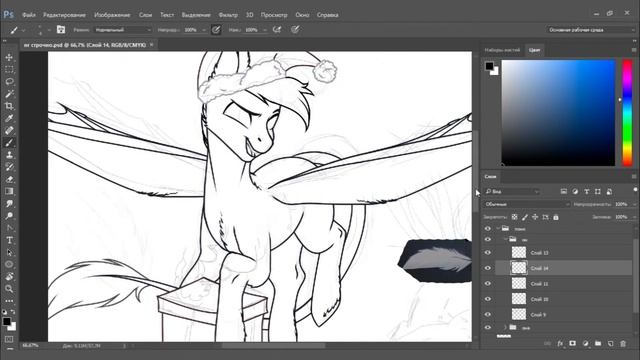Select the Цвет panel tab

534,50
